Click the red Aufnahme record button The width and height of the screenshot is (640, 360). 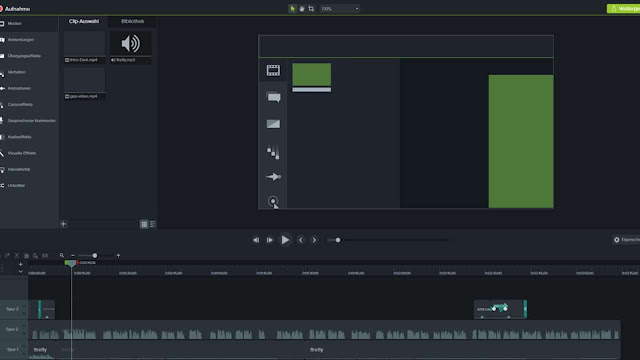[15, 9]
